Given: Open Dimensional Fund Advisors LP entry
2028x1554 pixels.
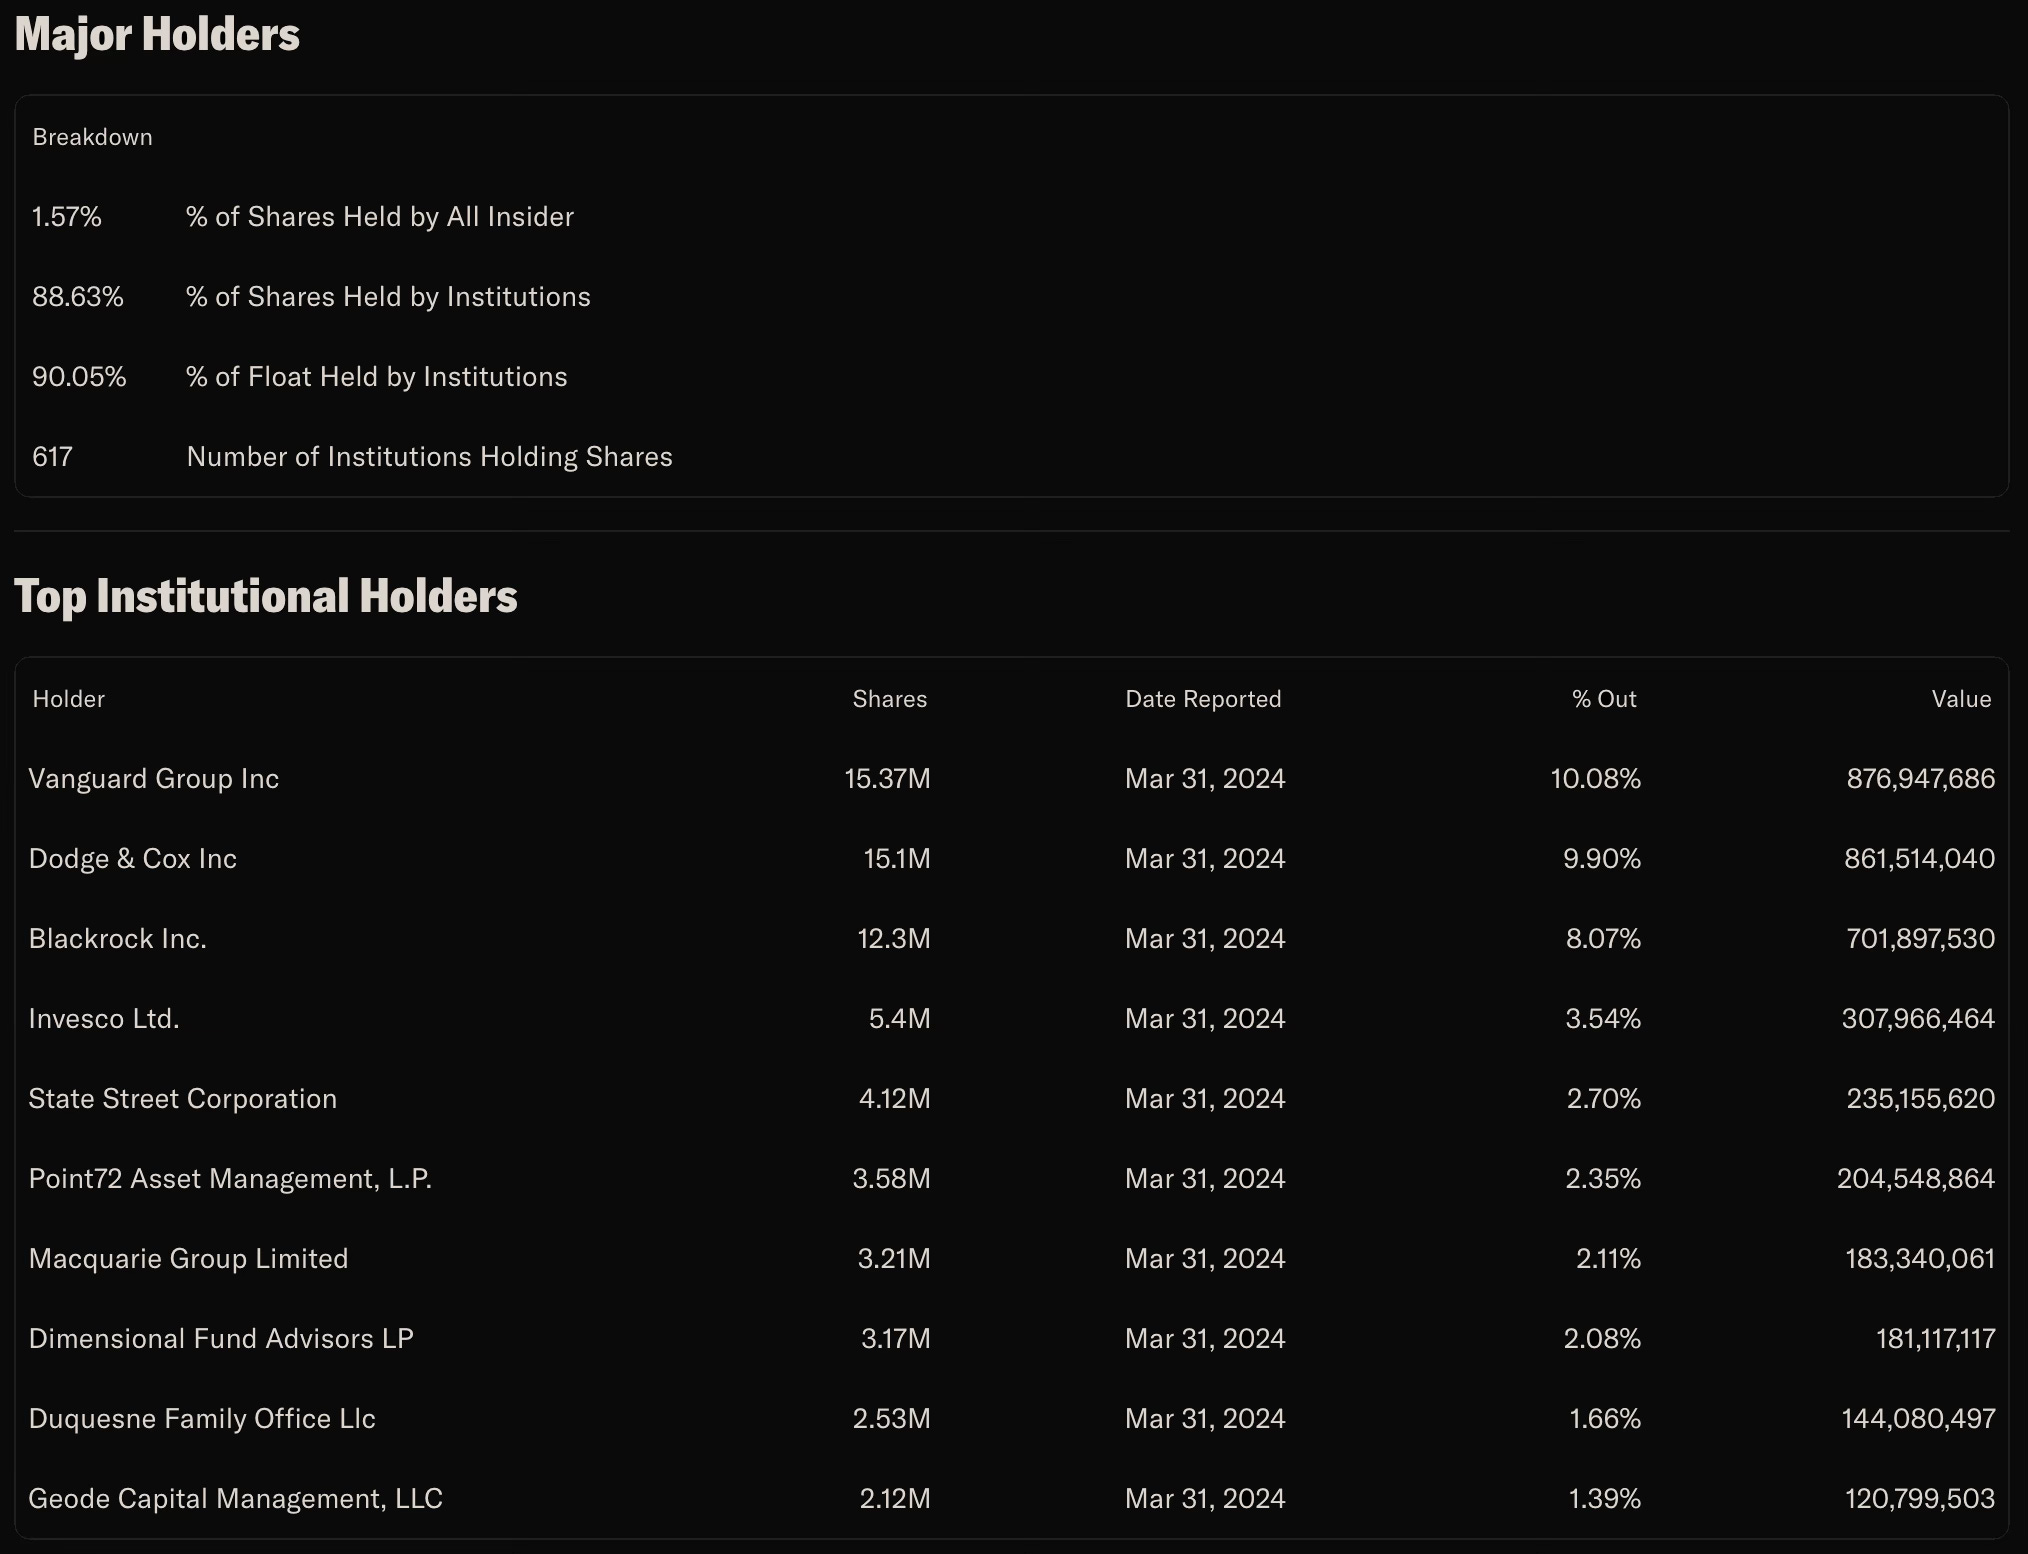Looking at the screenshot, I should (221, 1339).
